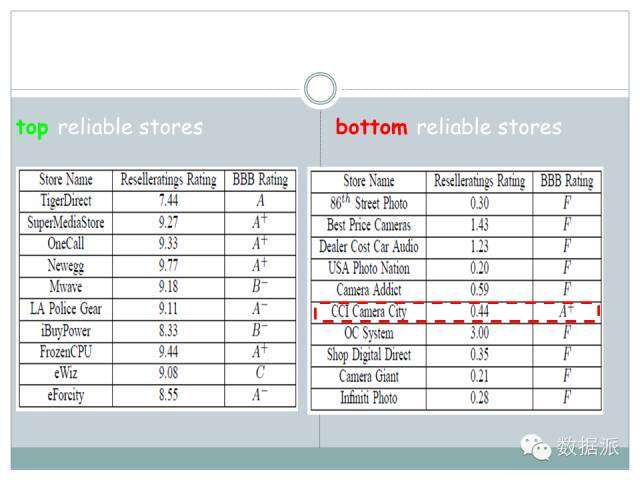The image size is (640, 480).
Task: Click the FrozenCPU 9.44 rating cell
Action: click(x=168, y=351)
